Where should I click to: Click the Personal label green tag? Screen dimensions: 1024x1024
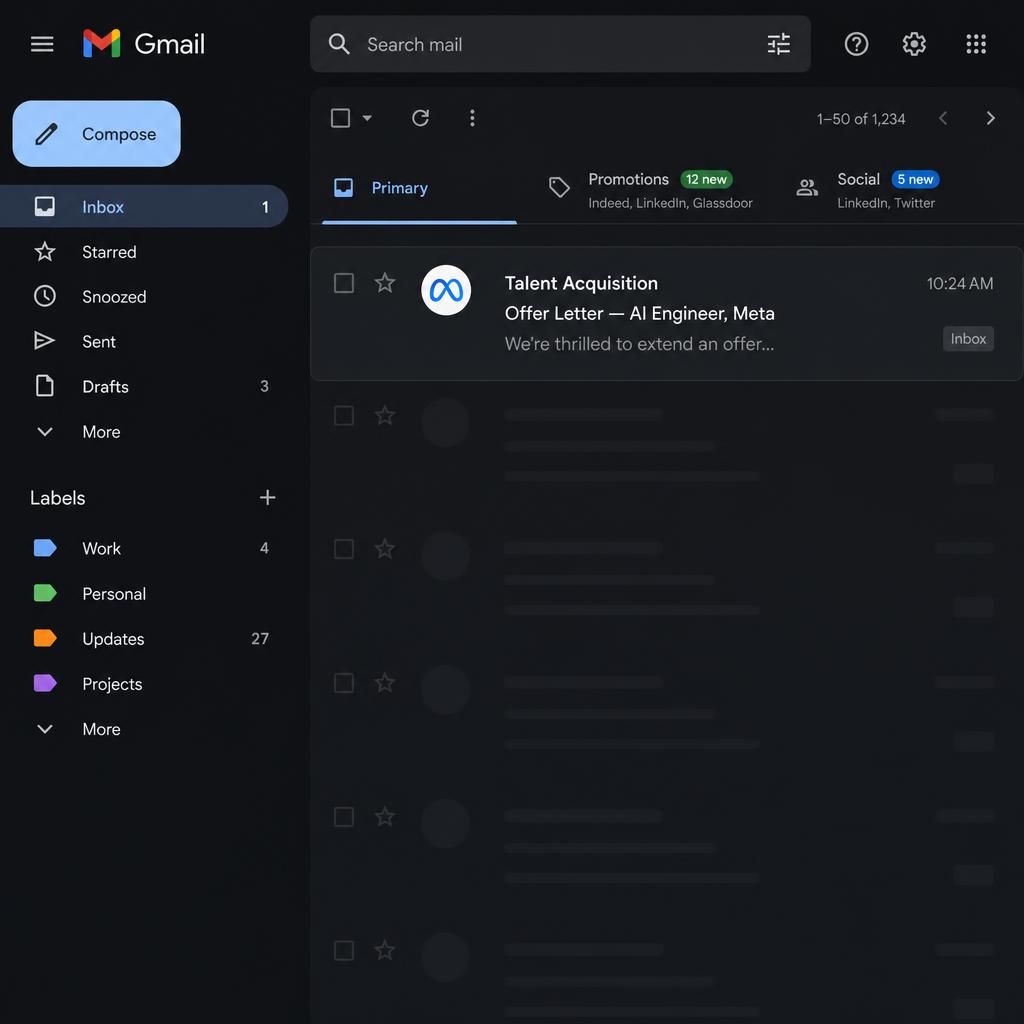45,593
